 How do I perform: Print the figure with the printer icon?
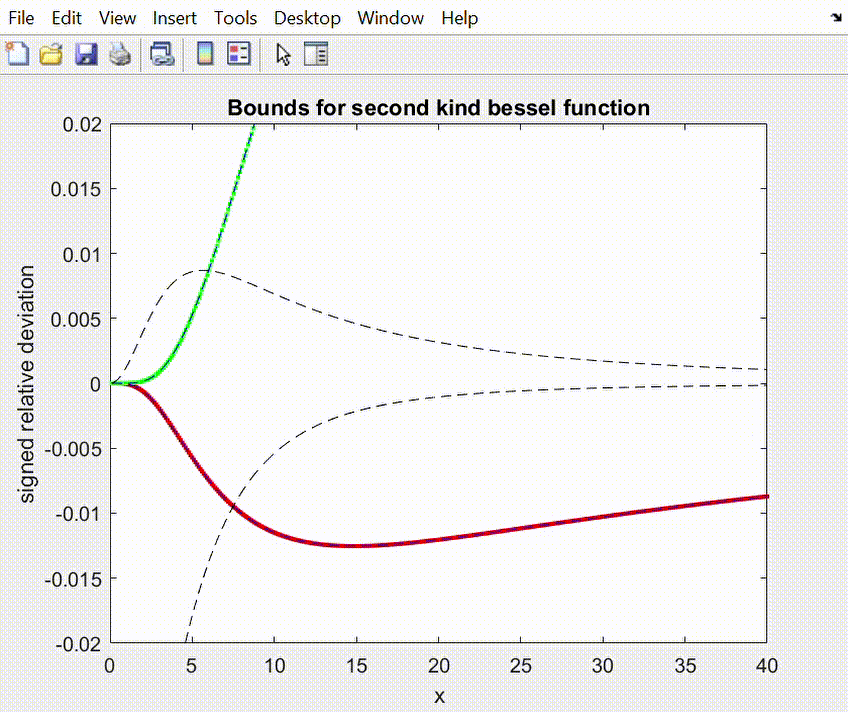pos(120,54)
